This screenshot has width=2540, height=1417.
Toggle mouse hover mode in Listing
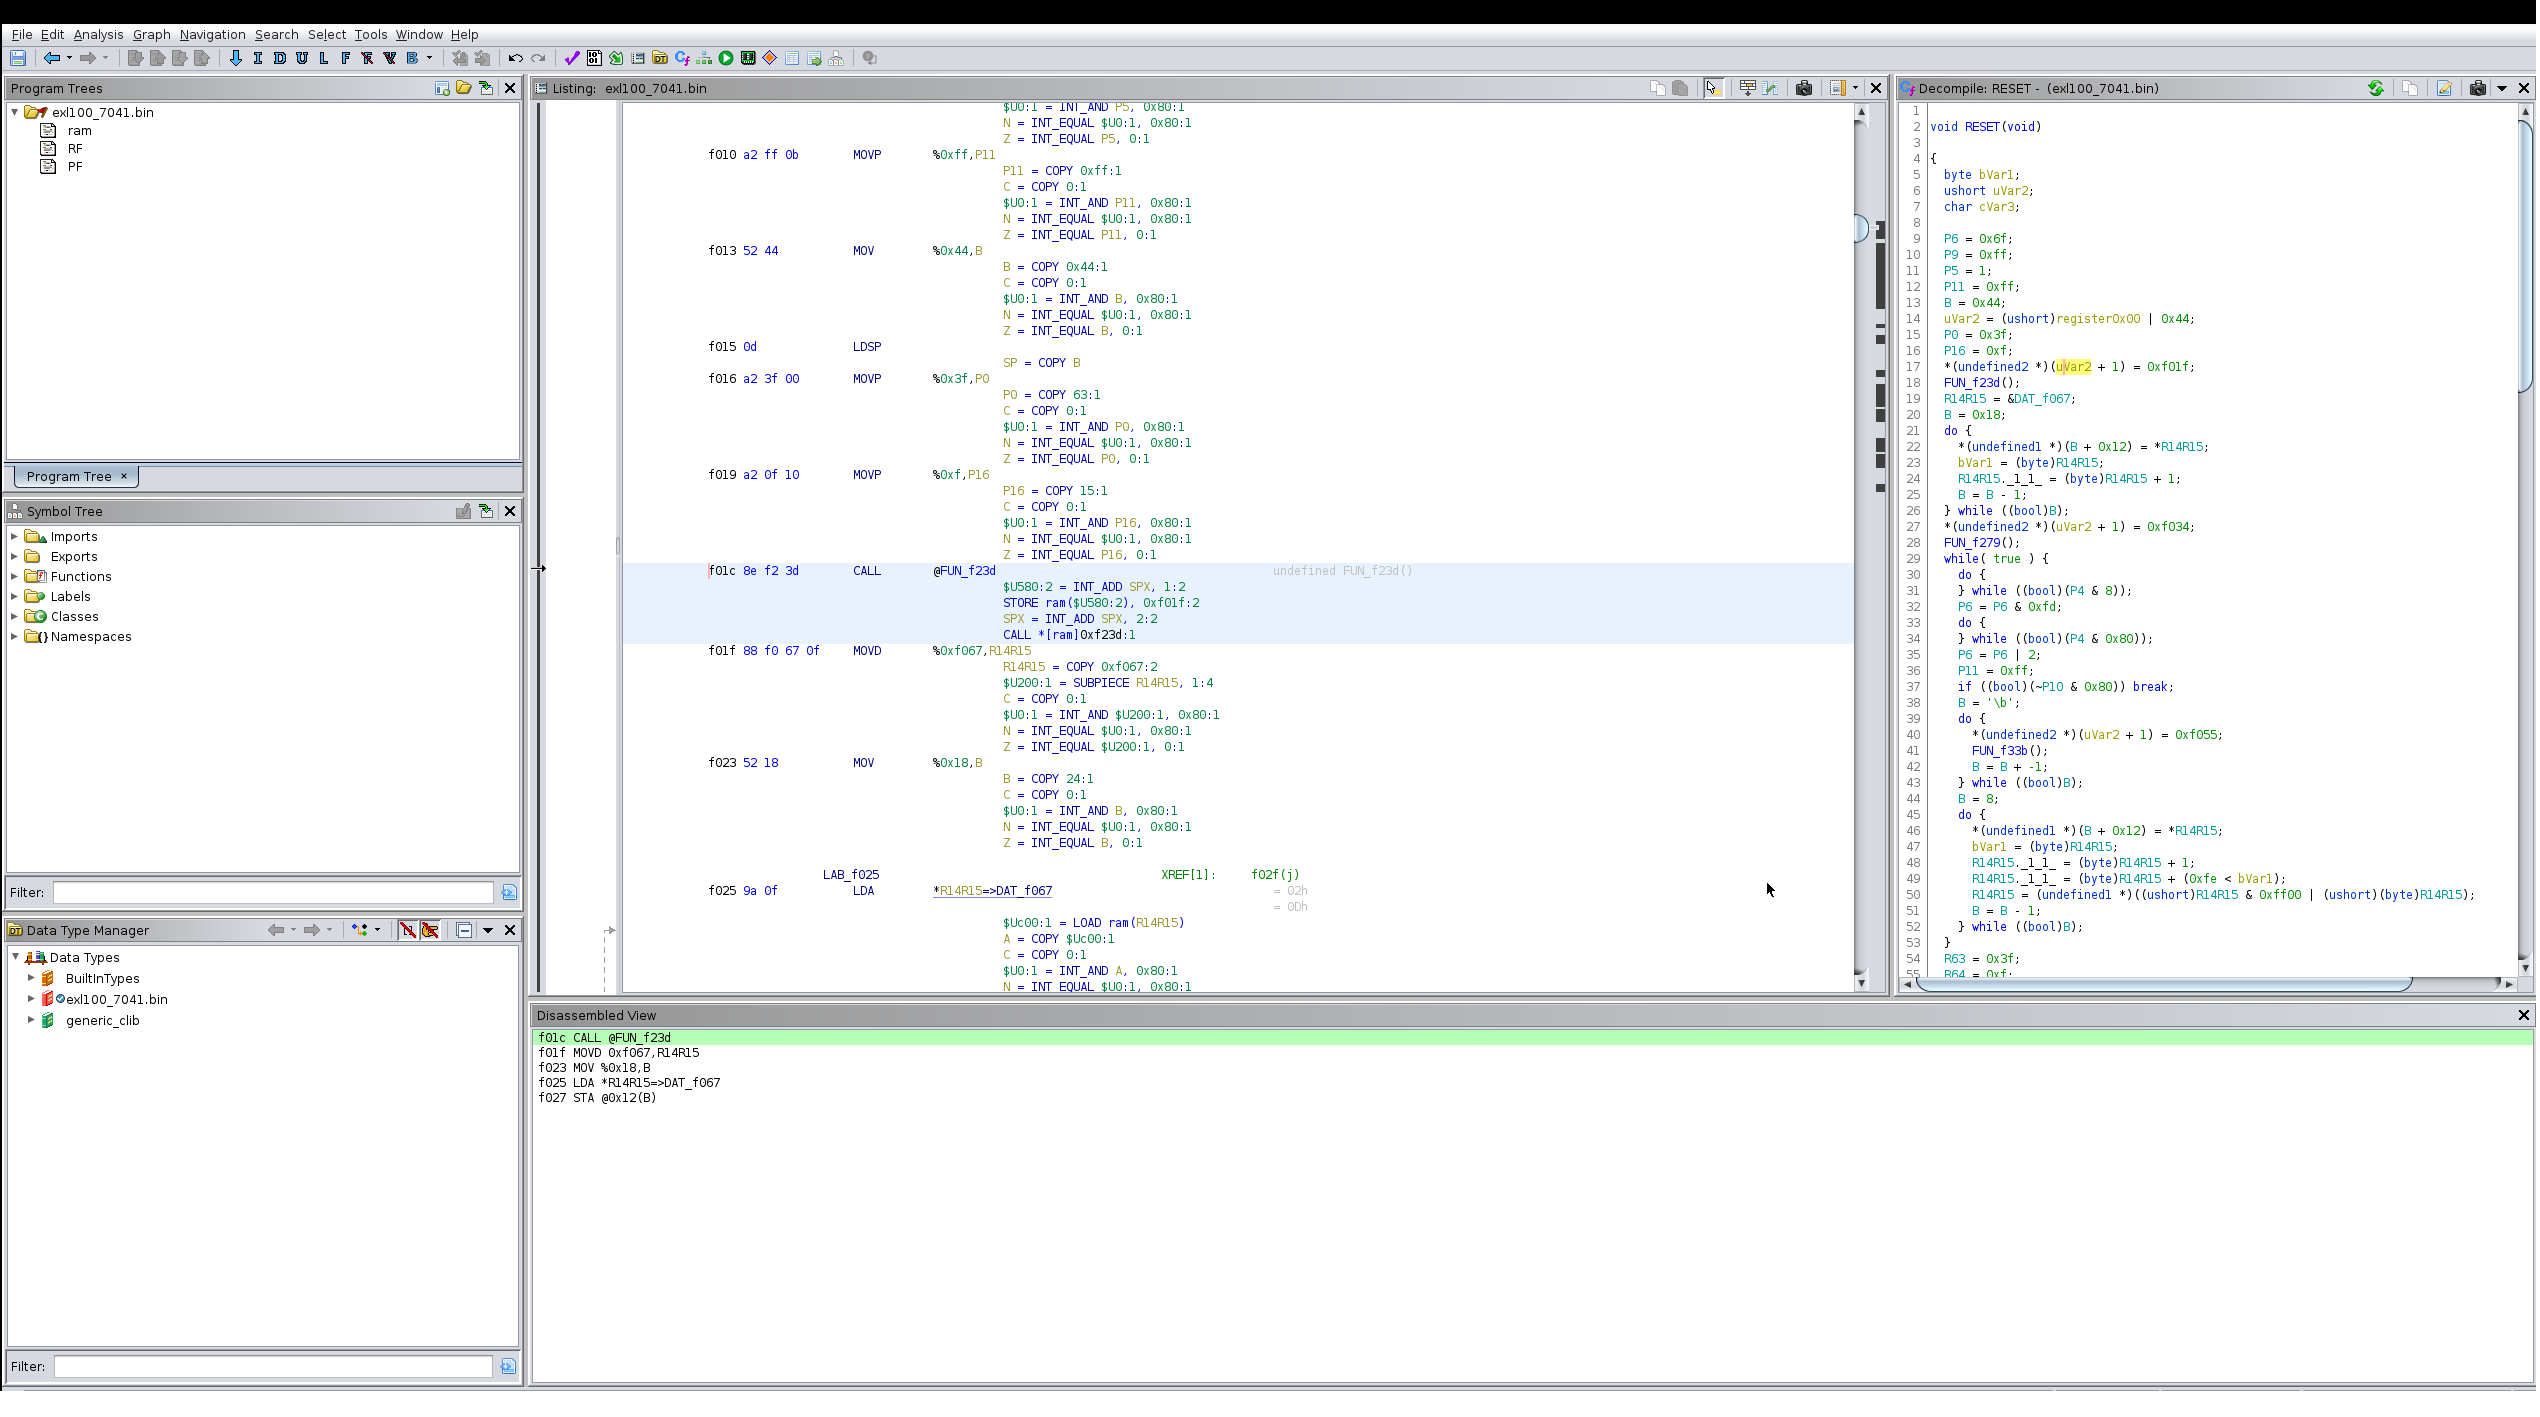pyautogui.click(x=1714, y=88)
